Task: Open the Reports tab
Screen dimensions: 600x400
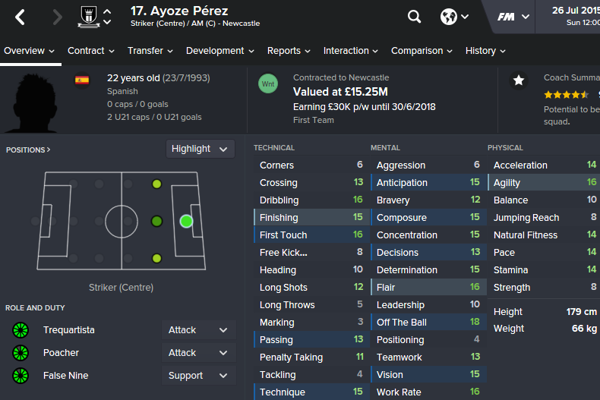Action: click(x=289, y=51)
